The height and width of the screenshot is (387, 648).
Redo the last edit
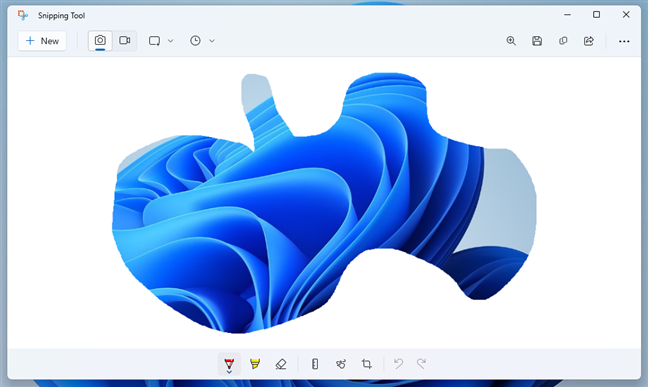coord(422,363)
